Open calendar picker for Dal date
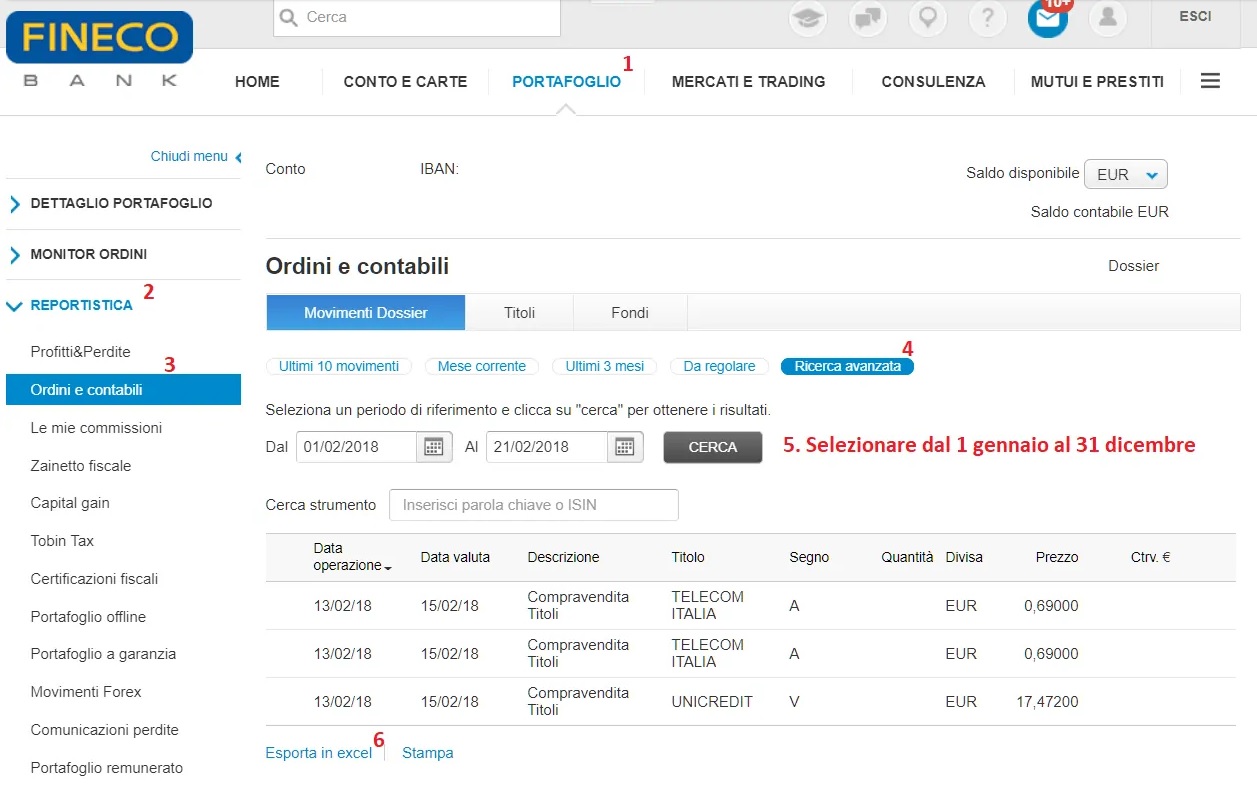This screenshot has width=1257, height=786. pos(434,447)
